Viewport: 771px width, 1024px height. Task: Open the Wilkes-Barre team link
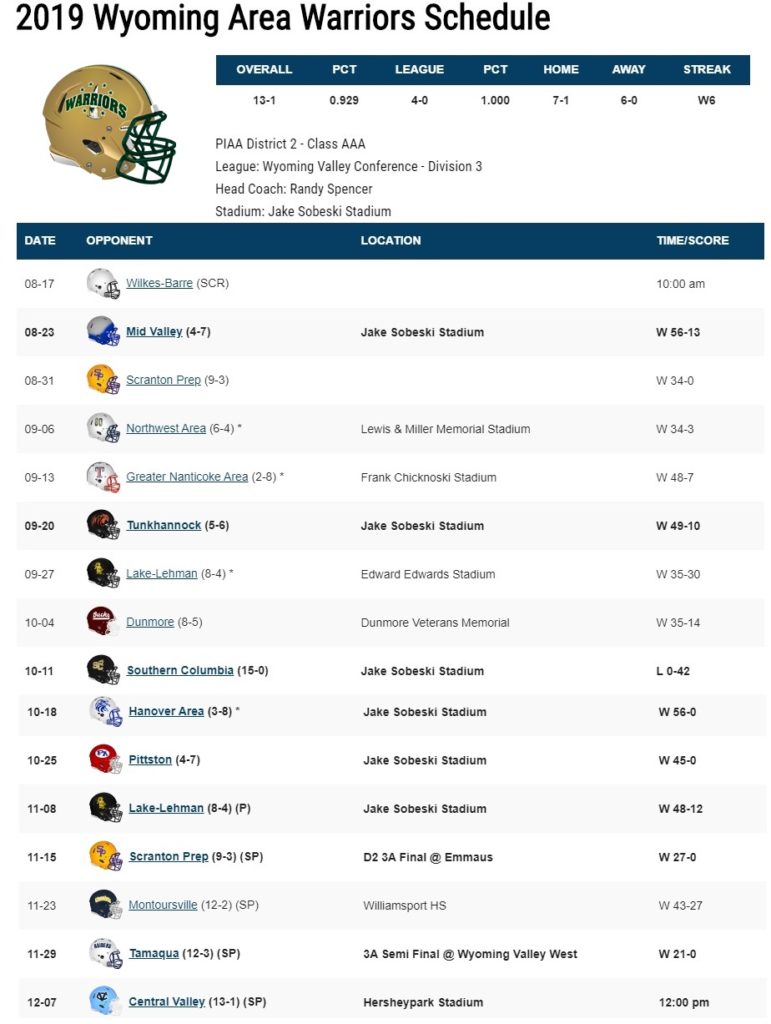(x=159, y=283)
